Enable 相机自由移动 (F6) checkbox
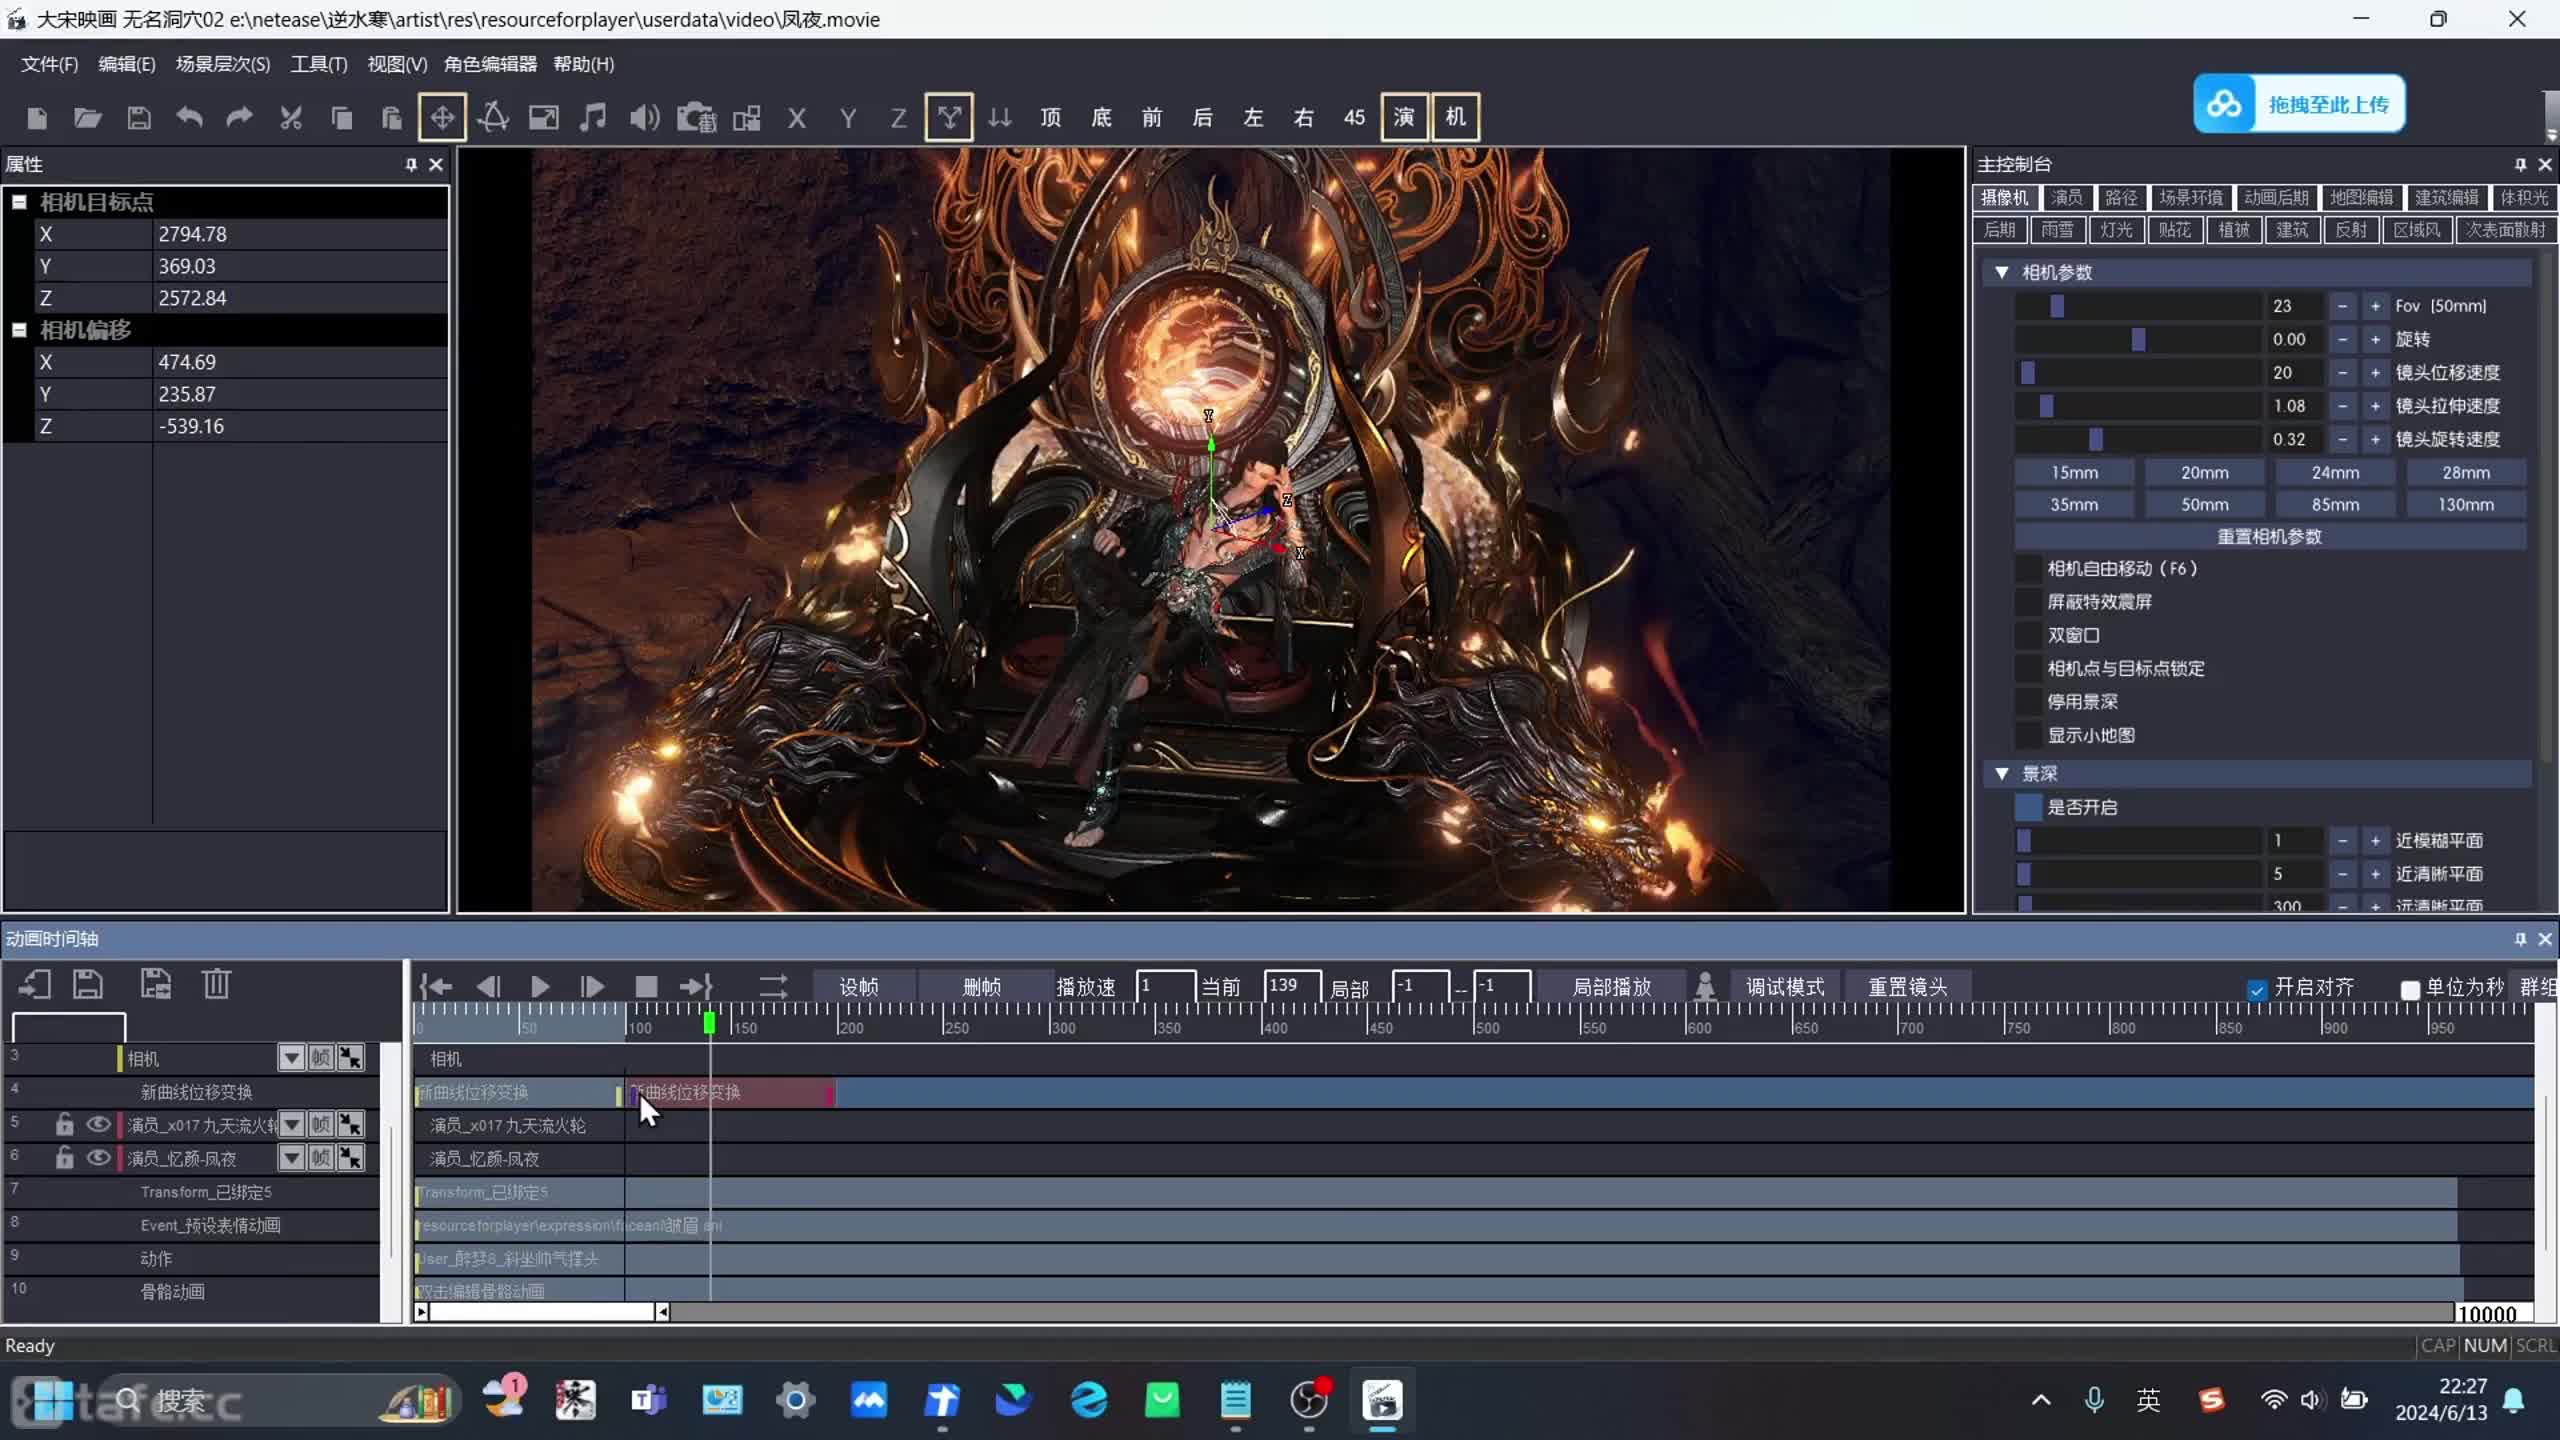 point(2027,569)
